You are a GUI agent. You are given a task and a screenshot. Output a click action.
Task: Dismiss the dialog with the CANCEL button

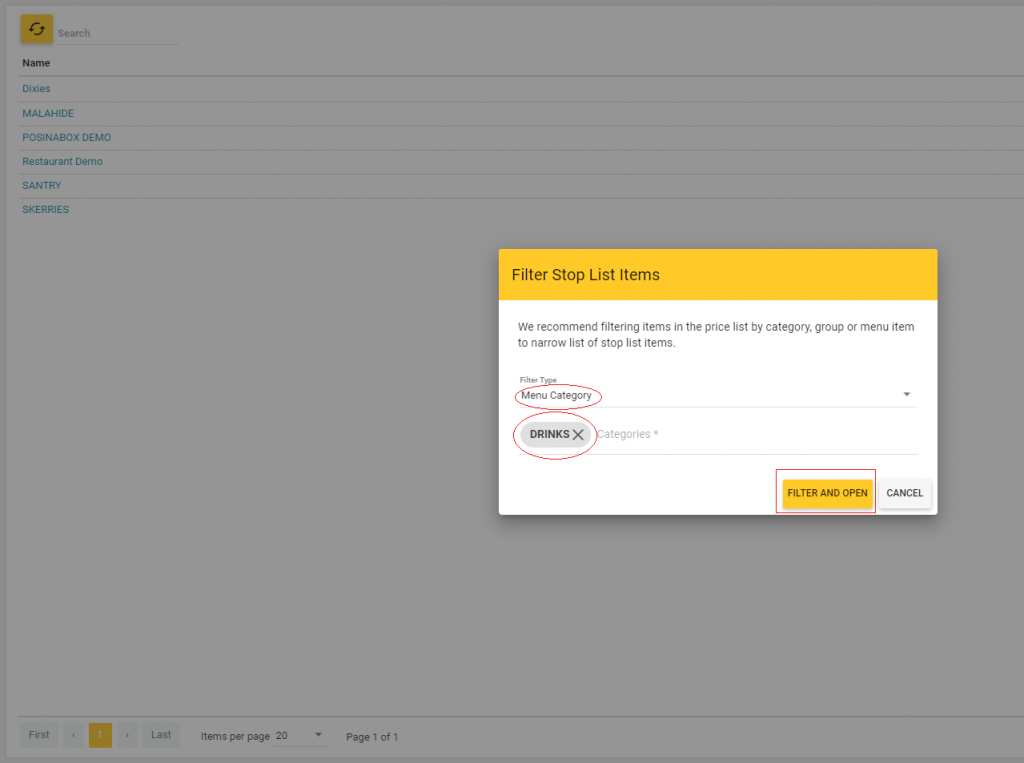coord(904,492)
